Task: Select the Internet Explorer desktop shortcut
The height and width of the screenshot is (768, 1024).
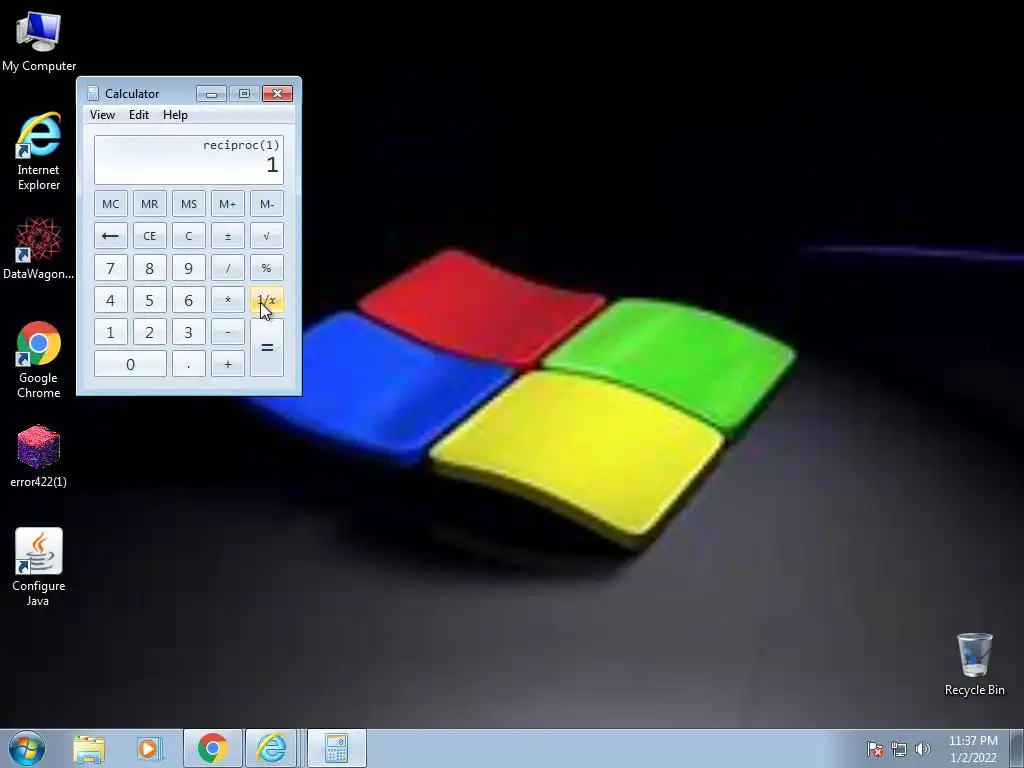Action: 39,152
